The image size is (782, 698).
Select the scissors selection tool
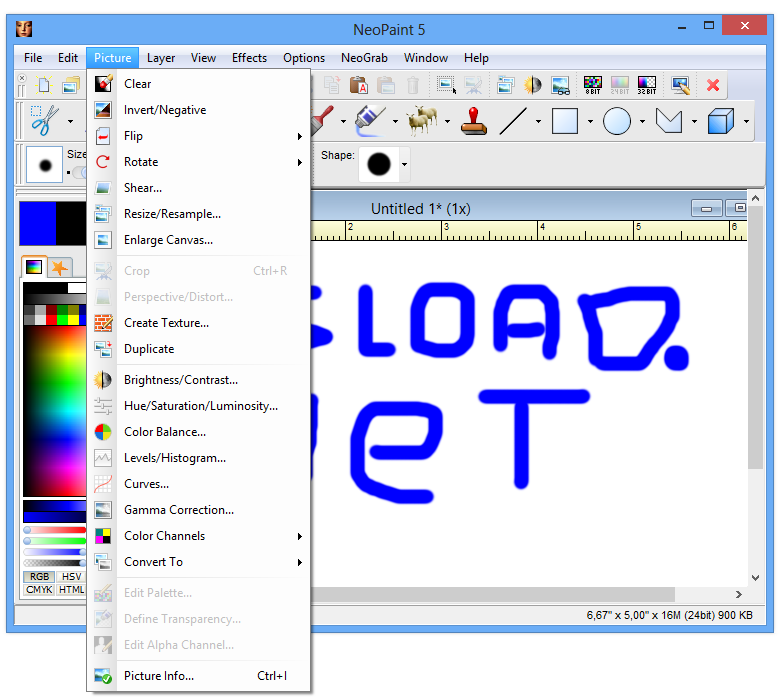coord(45,121)
